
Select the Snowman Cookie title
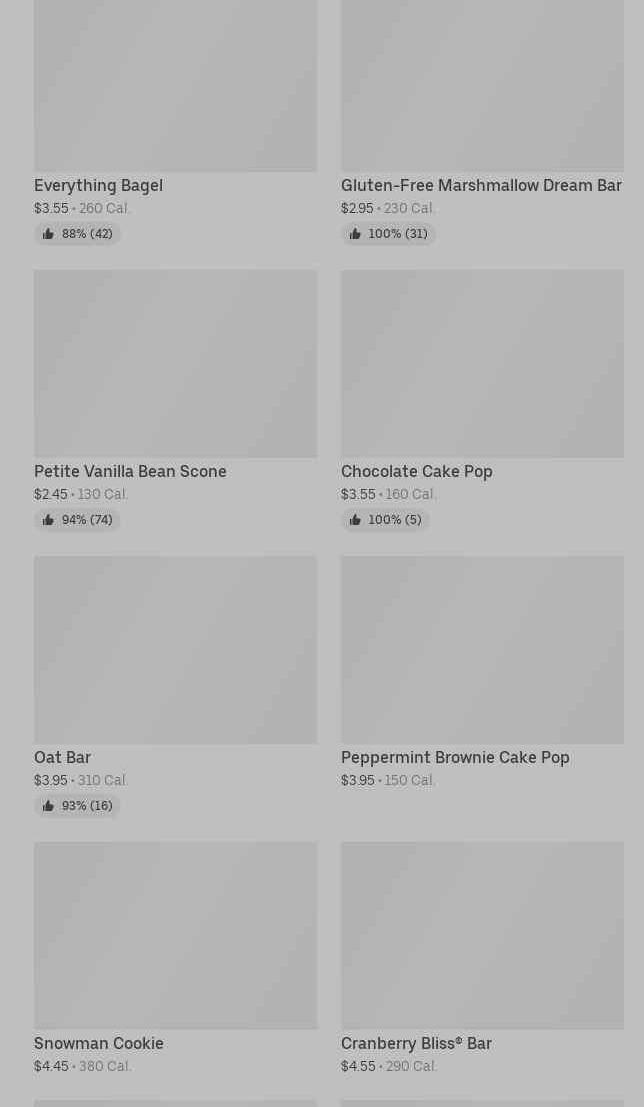(x=98, y=1043)
